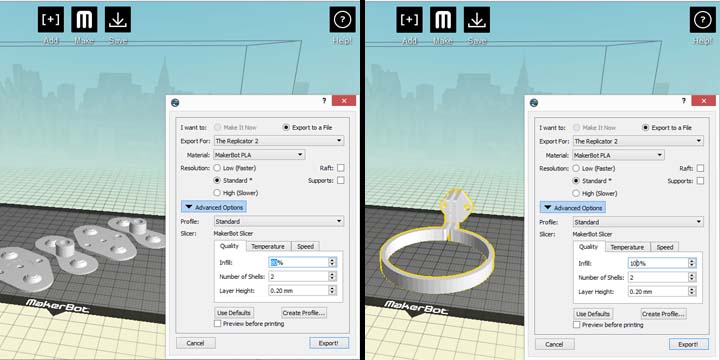Enable Supports checkbox in left dialog
The width and height of the screenshot is (720, 360).
[340, 180]
